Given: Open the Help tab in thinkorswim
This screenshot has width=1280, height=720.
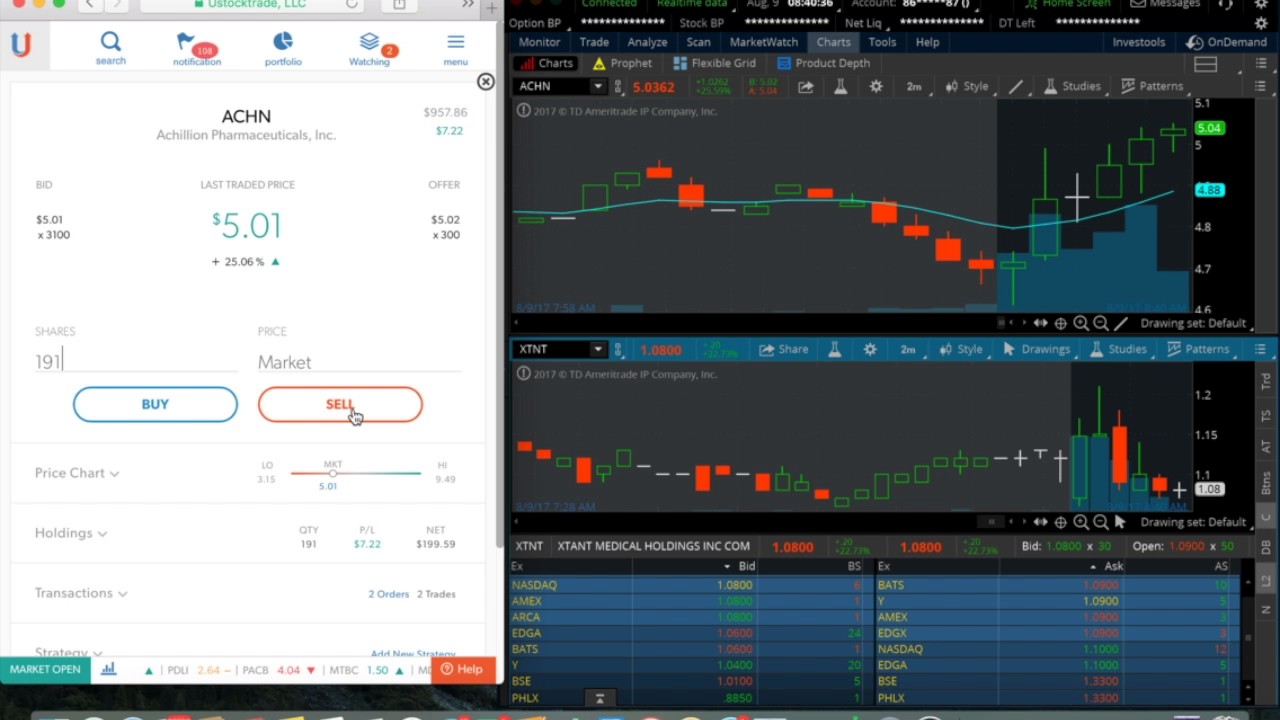Looking at the screenshot, I should click(927, 42).
